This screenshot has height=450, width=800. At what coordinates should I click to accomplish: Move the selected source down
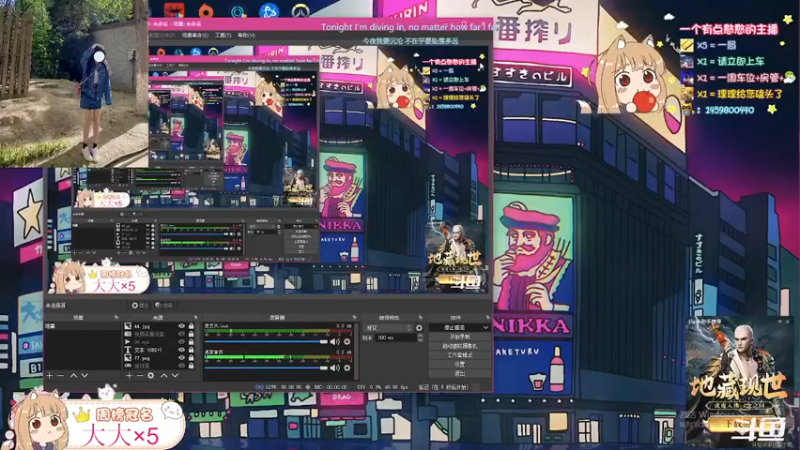(175, 376)
